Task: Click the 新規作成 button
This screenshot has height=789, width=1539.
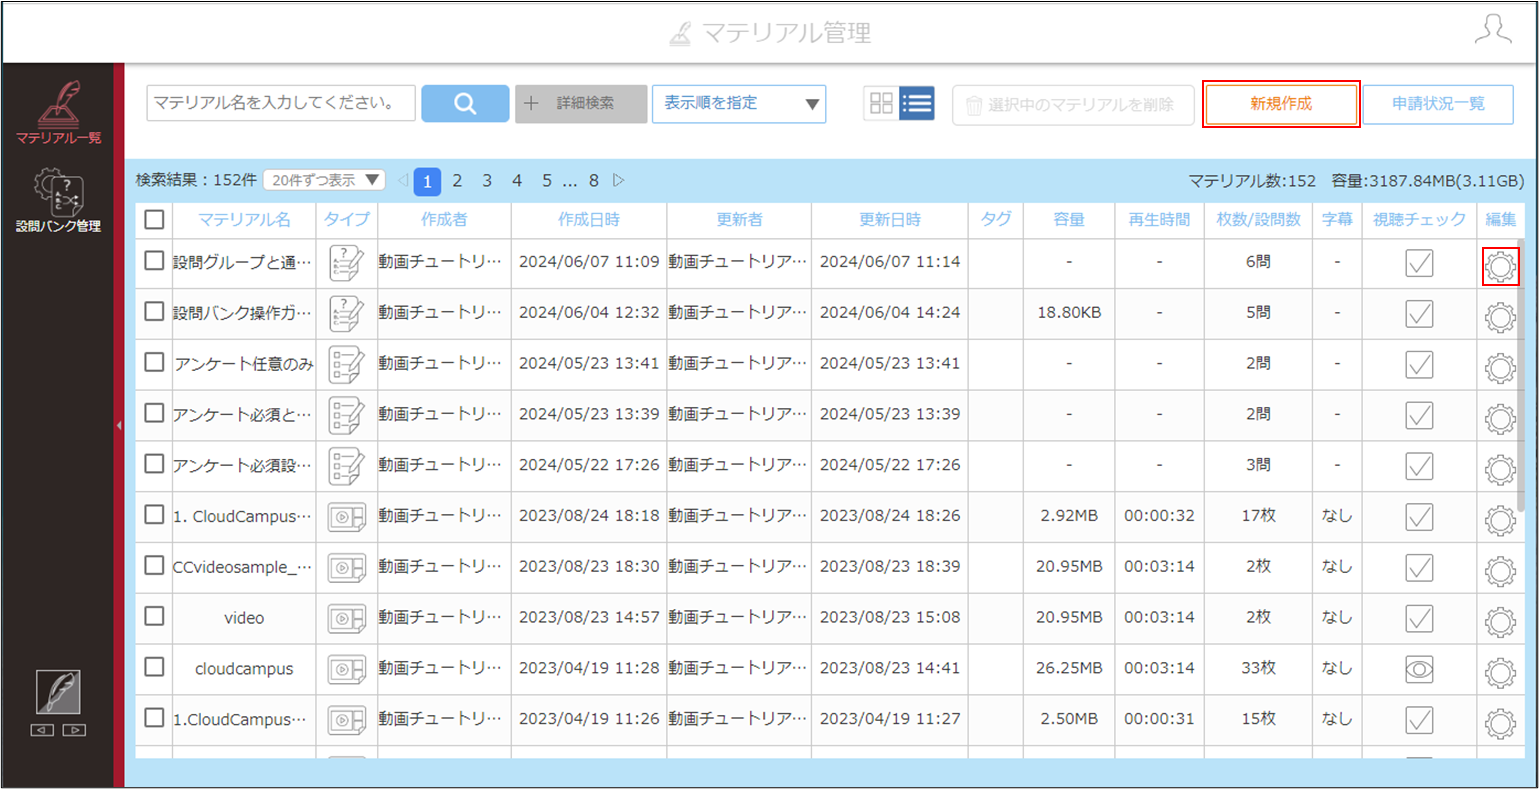Action: (1281, 104)
